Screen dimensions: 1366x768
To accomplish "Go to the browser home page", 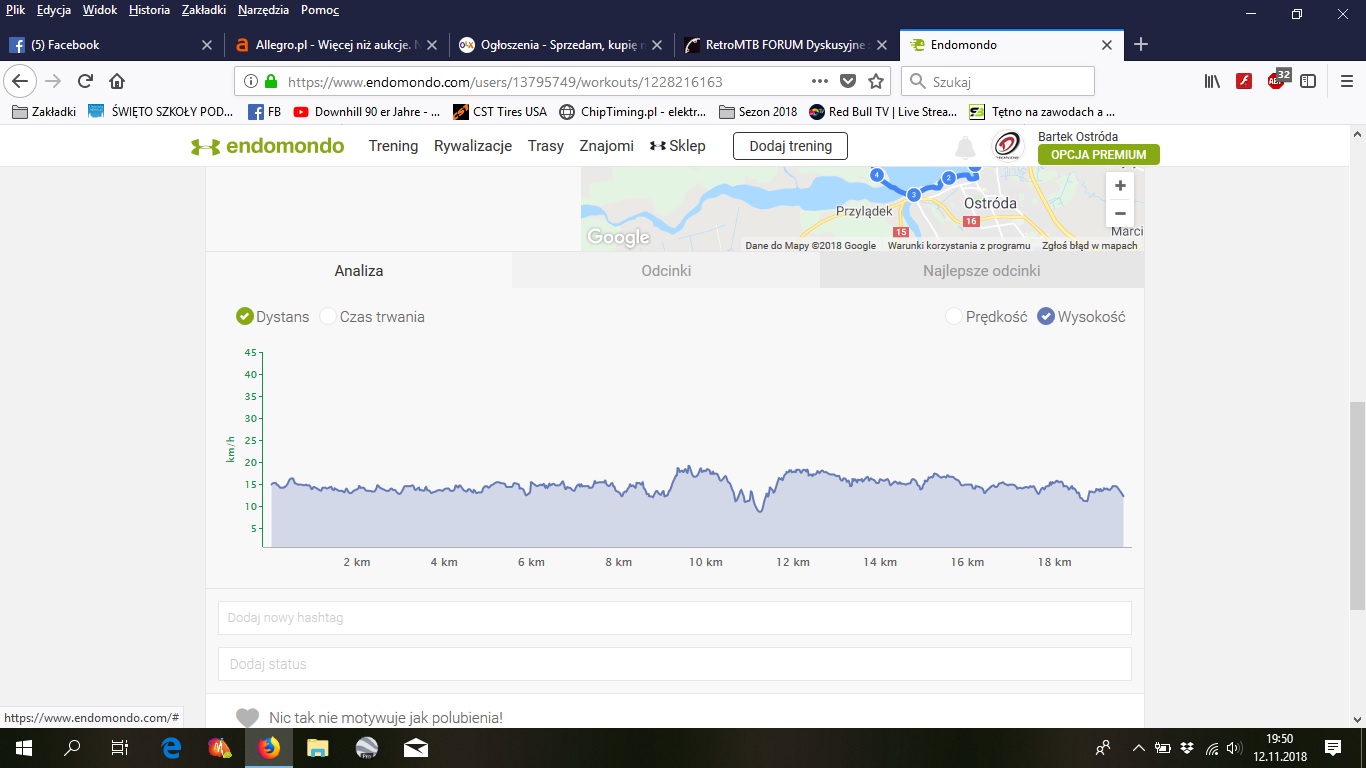I will [x=117, y=82].
